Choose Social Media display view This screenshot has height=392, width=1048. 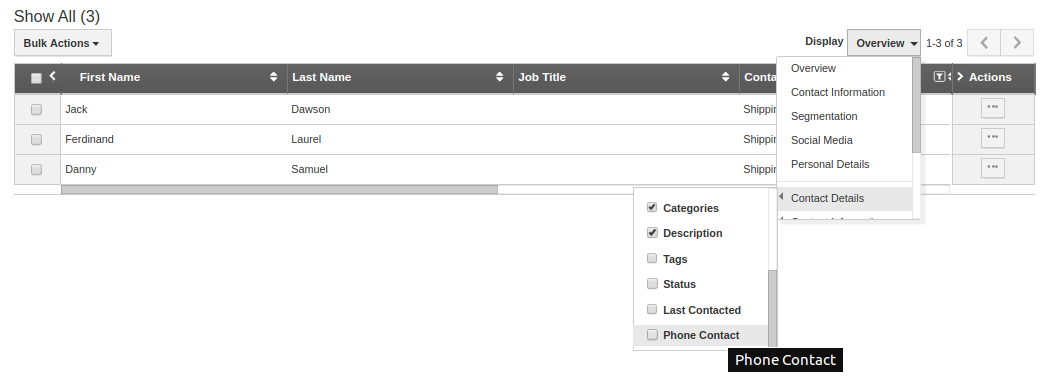[821, 140]
